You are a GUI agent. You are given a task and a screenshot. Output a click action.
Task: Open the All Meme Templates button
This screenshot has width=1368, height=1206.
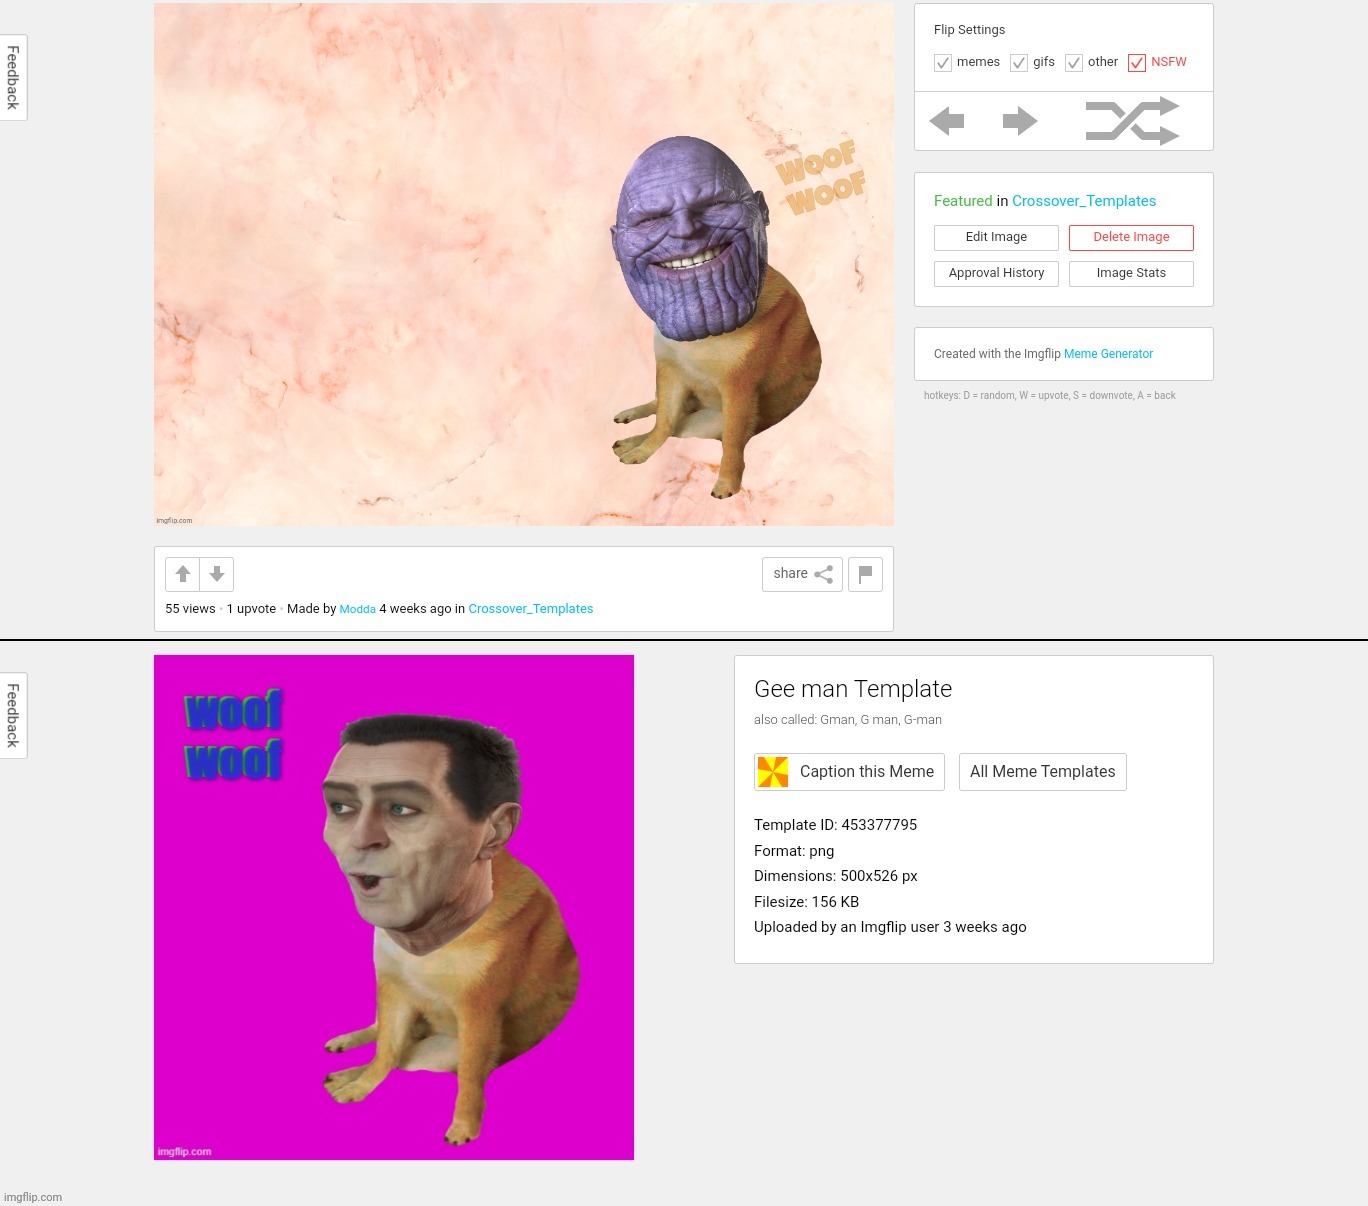coord(1042,772)
